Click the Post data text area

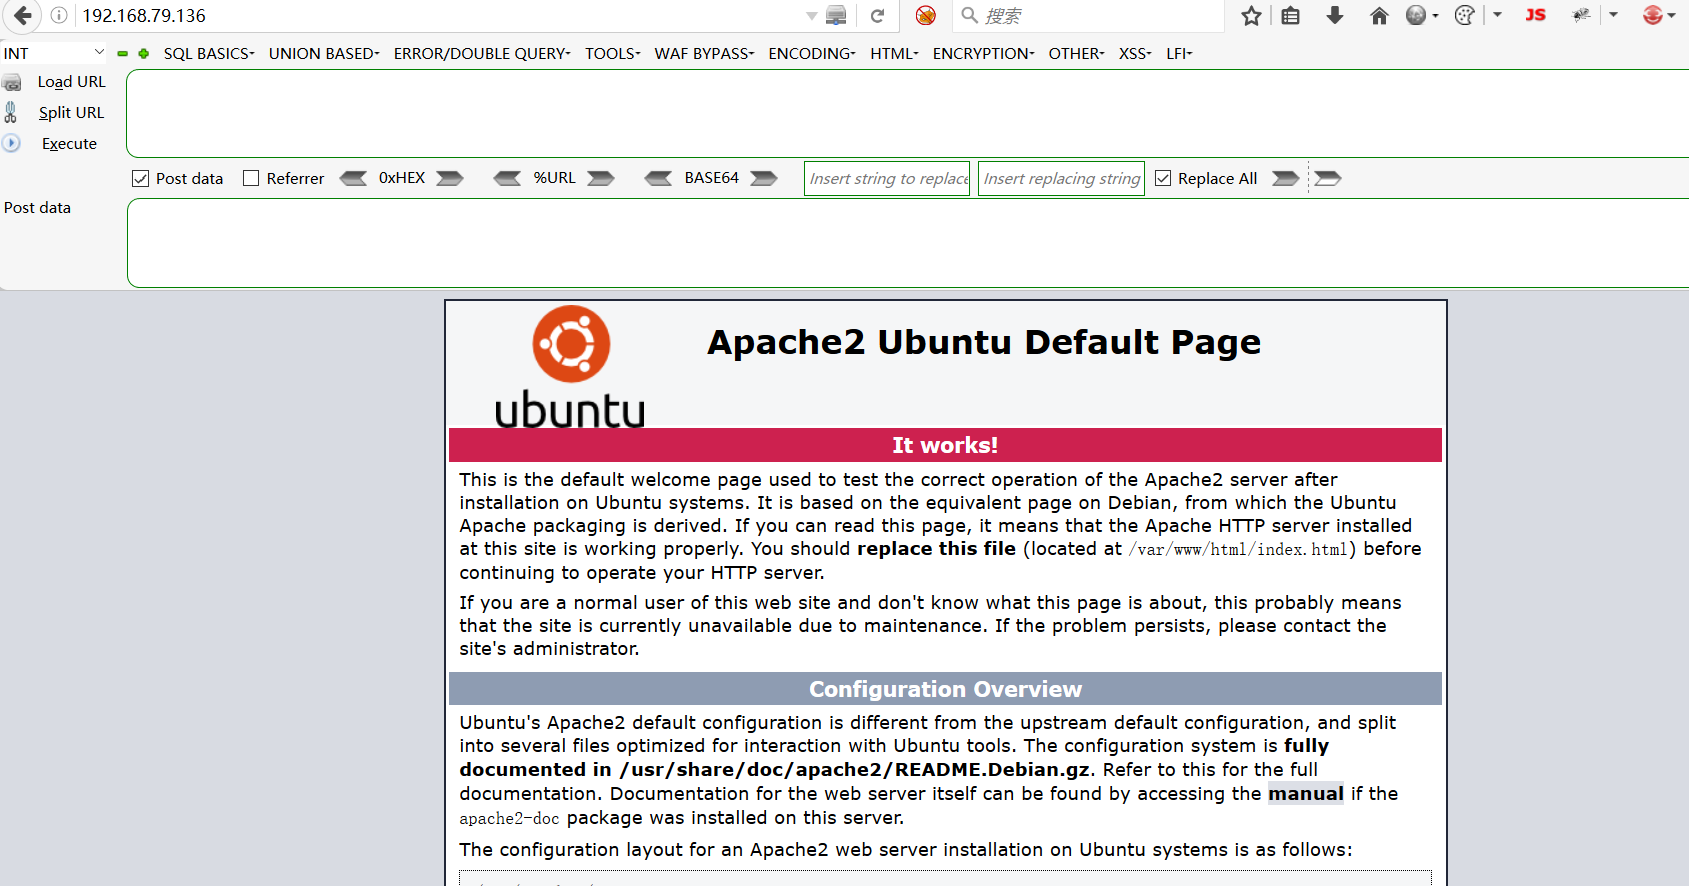[907, 243]
